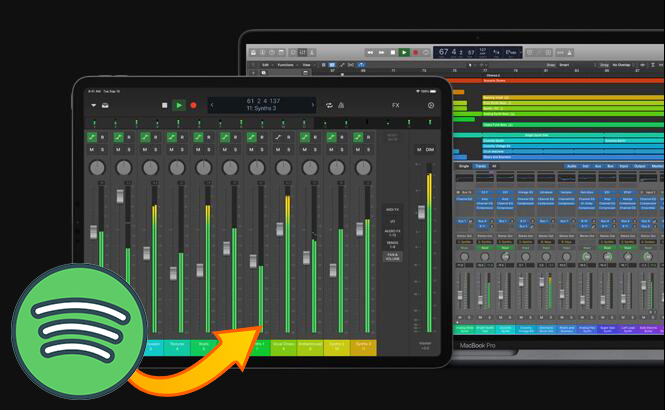This screenshot has height=410, width=665.
Task: Click fast forward in MacBook transport
Action: pyautogui.click(x=381, y=53)
